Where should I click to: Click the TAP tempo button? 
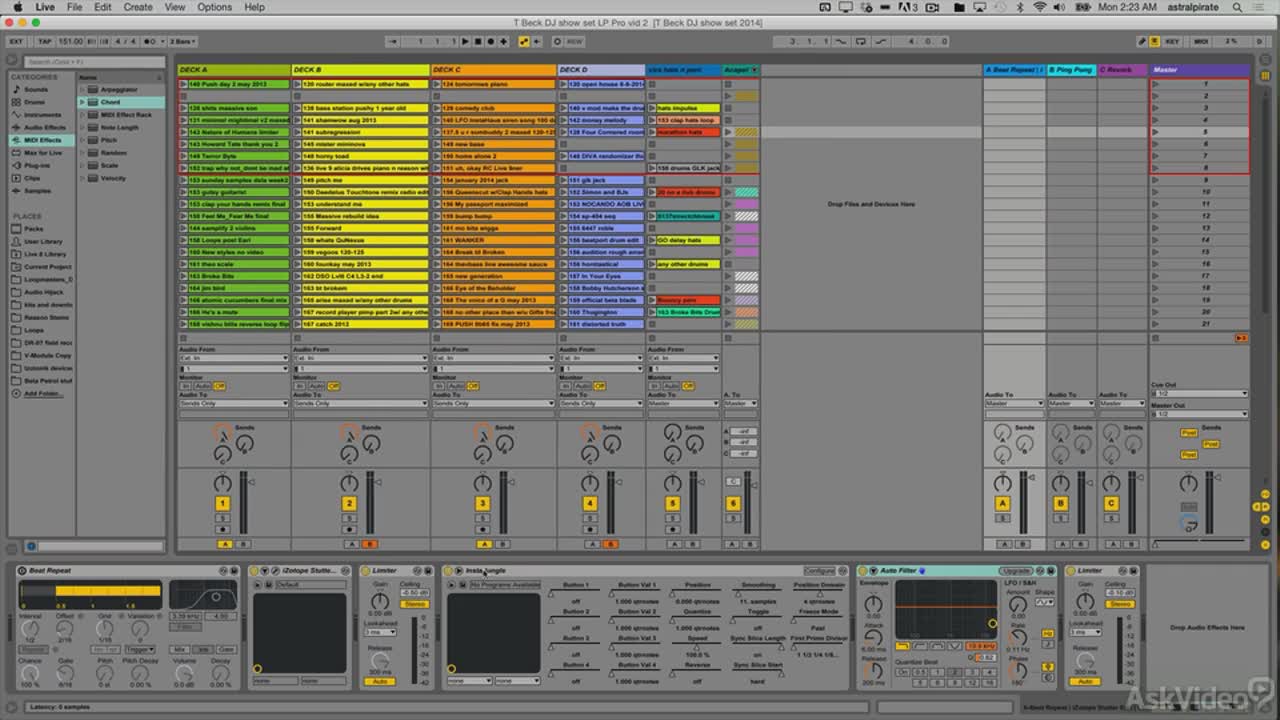tap(44, 41)
